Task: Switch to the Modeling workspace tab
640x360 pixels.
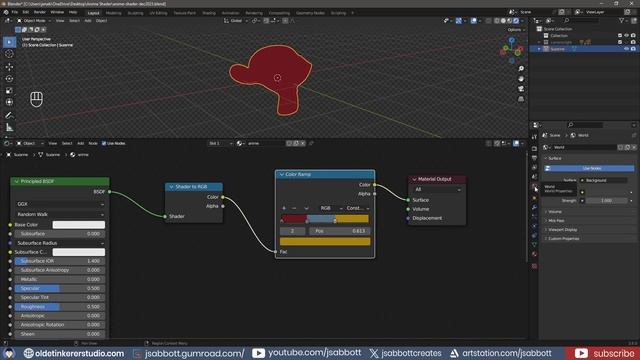Action: (113, 13)
